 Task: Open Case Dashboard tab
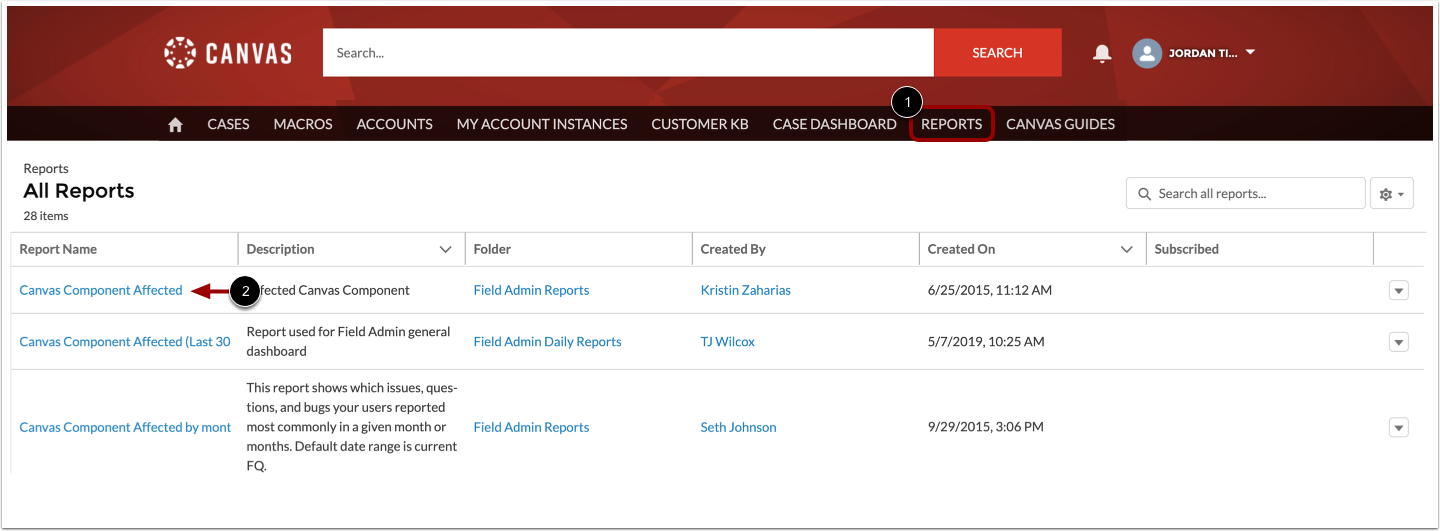click(x=834, y=124)
